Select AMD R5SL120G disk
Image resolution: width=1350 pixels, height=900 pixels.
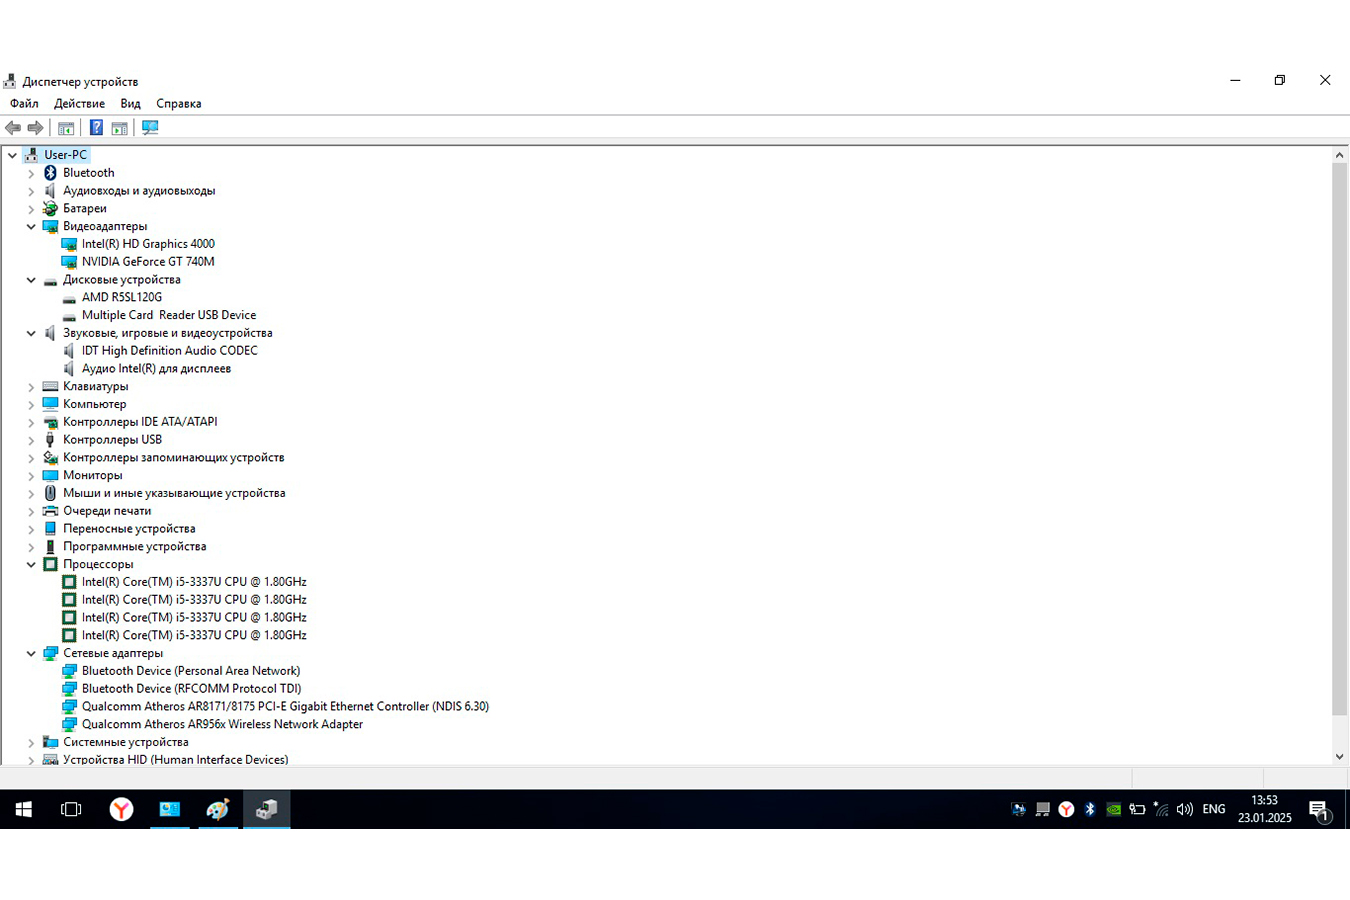click(x=122, y=298)
